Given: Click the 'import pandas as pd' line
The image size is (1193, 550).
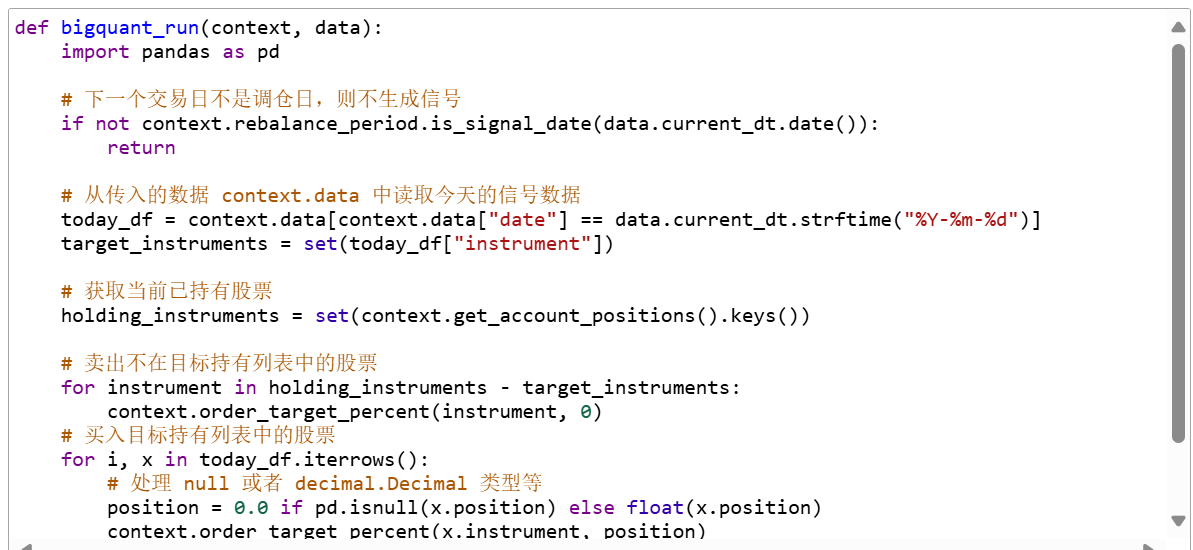Looking at the screenshot, I should pos(170,52).
